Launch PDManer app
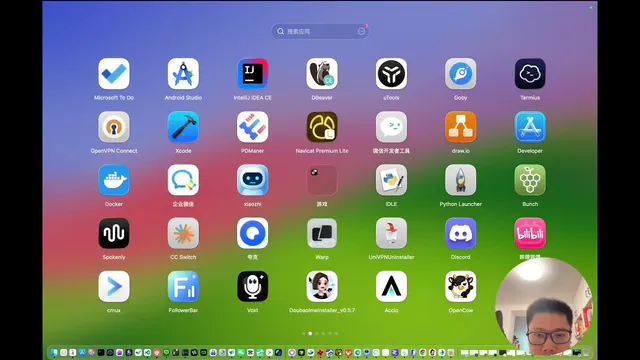This screenshot has width=640, height=360. 253,127
